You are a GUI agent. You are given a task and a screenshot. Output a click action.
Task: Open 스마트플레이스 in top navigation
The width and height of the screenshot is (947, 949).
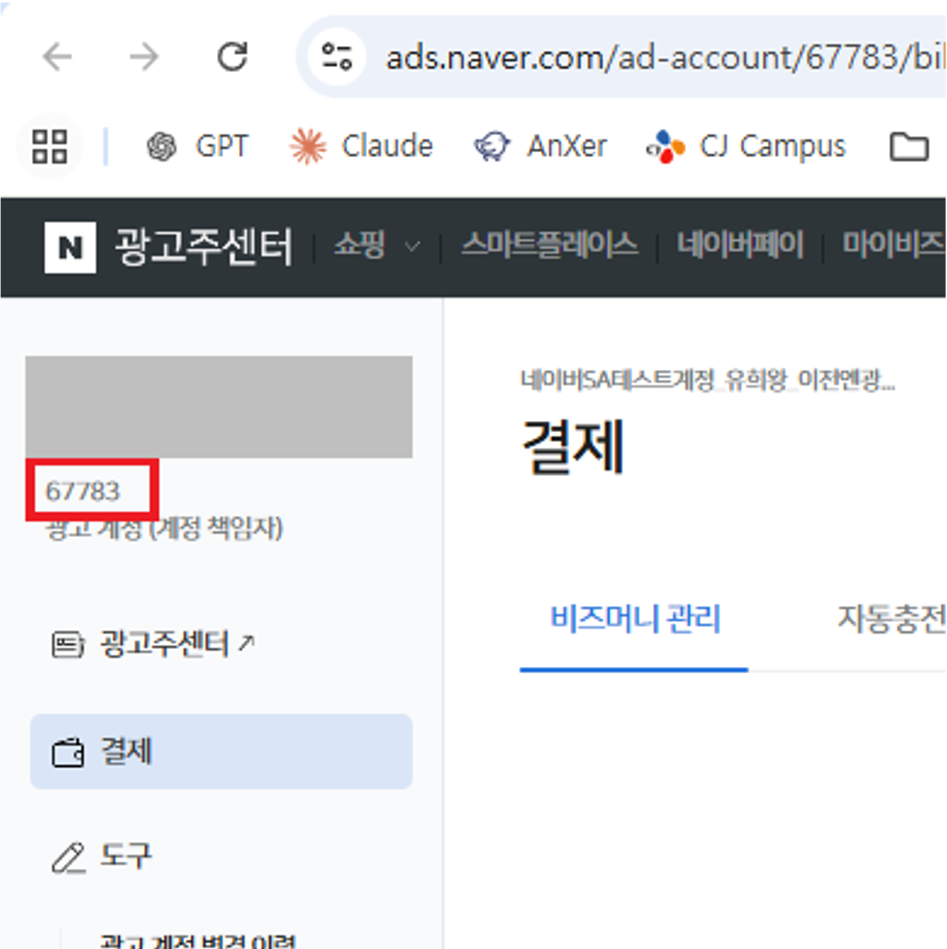[549, 245]
